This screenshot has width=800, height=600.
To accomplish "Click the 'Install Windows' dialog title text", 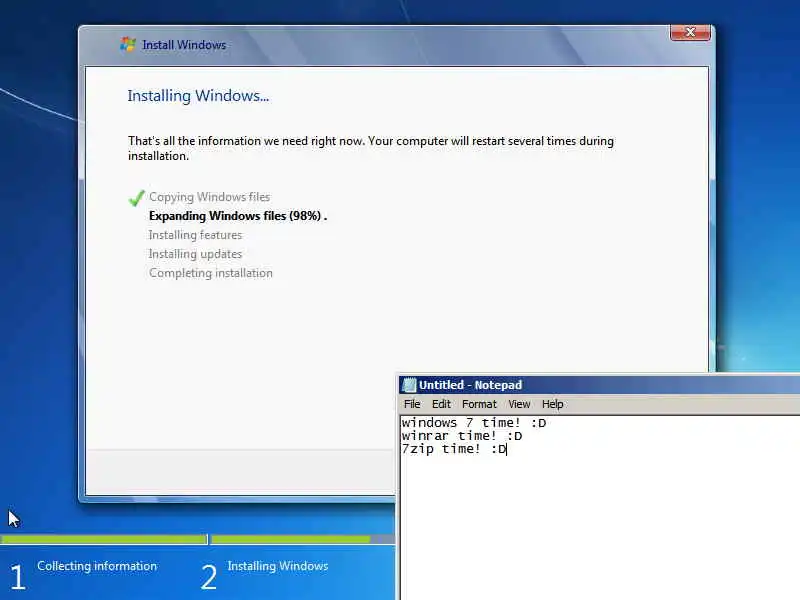I will (x=184, y=45).
